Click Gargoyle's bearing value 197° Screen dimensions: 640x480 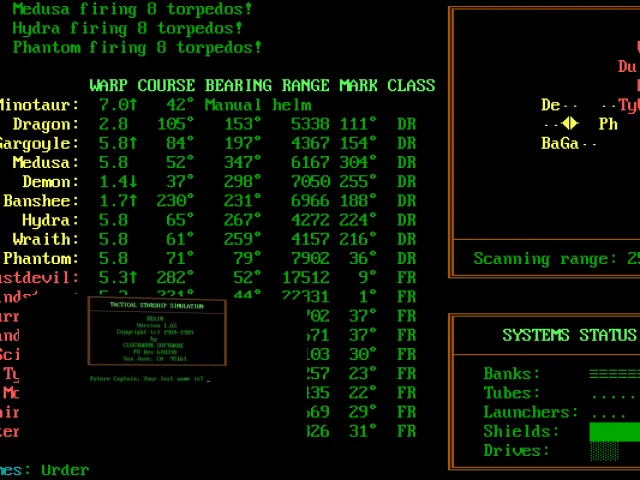(242, 143)
